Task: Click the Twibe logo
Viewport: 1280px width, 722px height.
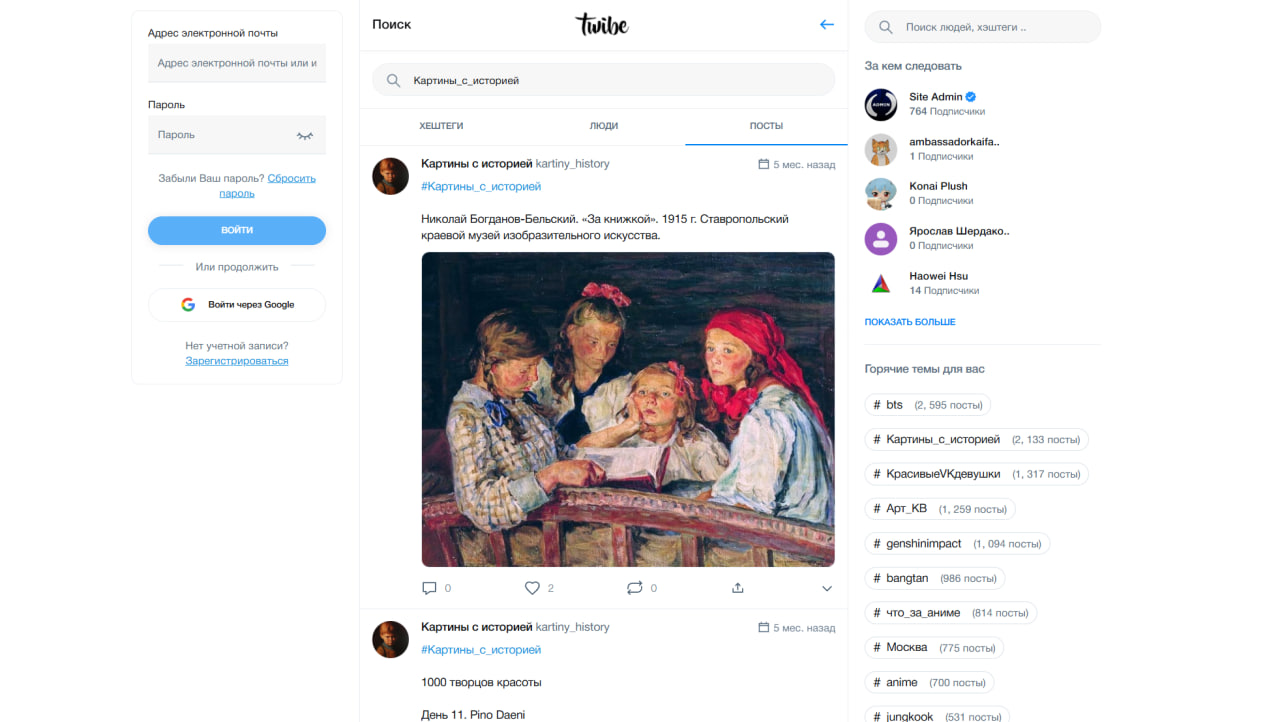Action: click(x=602, y=24)
